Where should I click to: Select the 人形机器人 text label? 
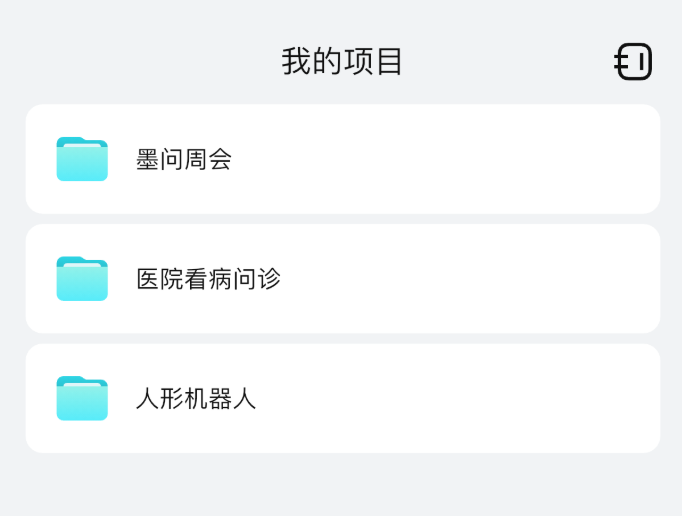pyautogui.click(x=196, y=399)
